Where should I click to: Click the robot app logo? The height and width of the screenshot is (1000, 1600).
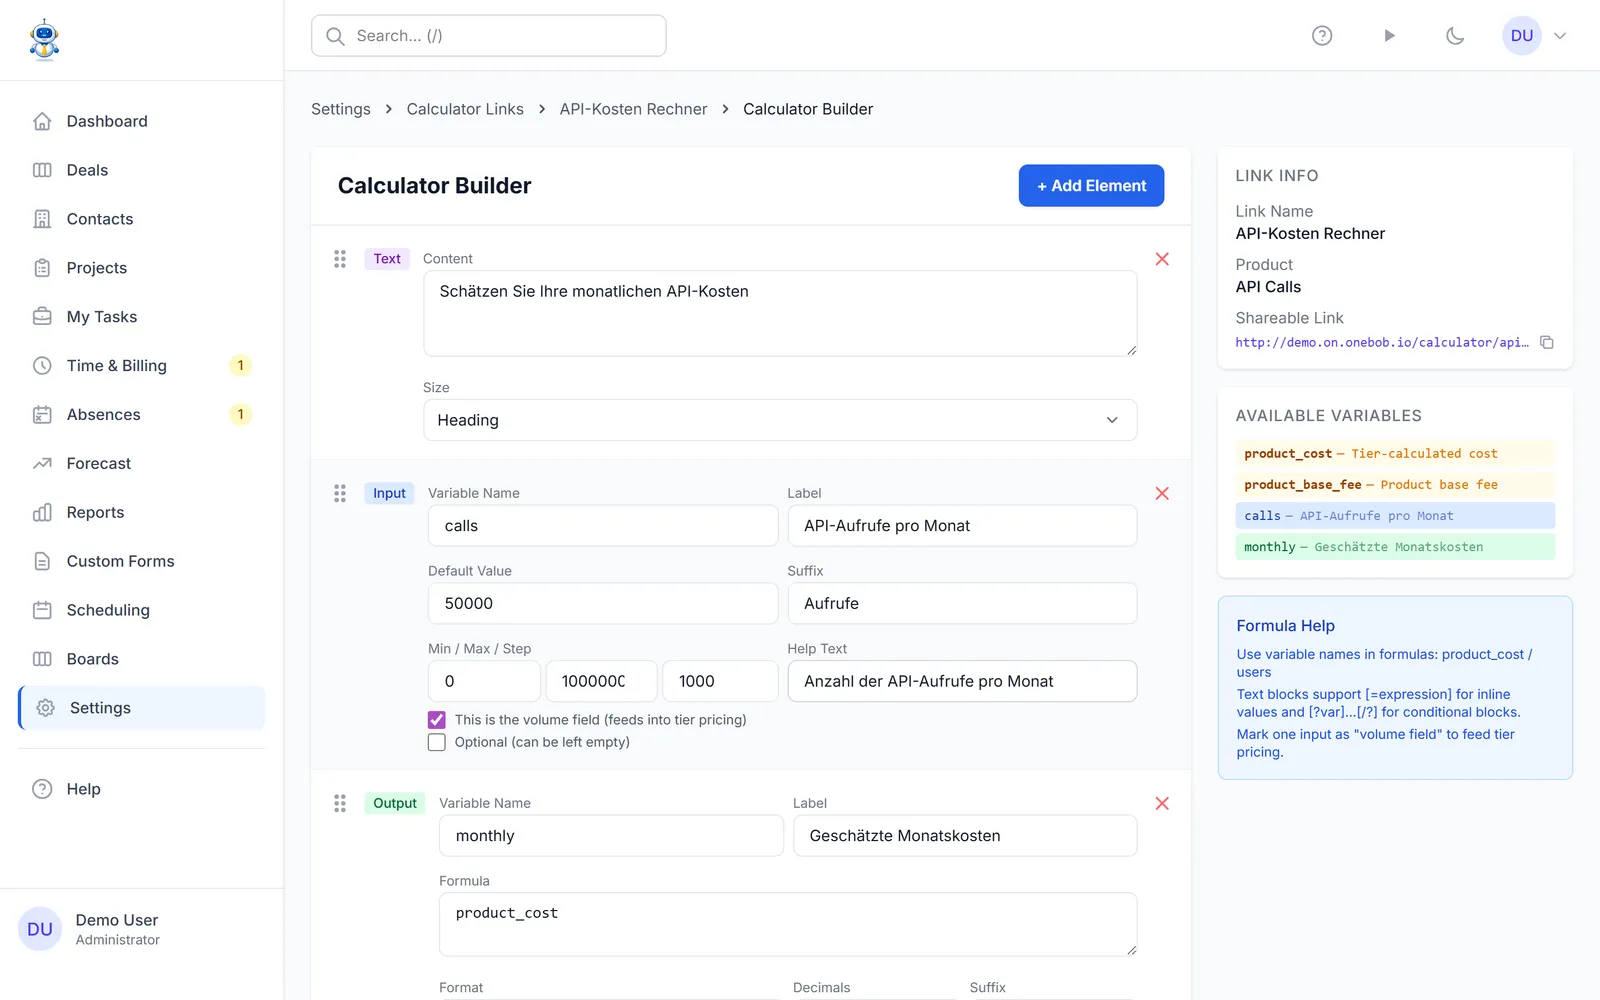[x=44, y=40]
